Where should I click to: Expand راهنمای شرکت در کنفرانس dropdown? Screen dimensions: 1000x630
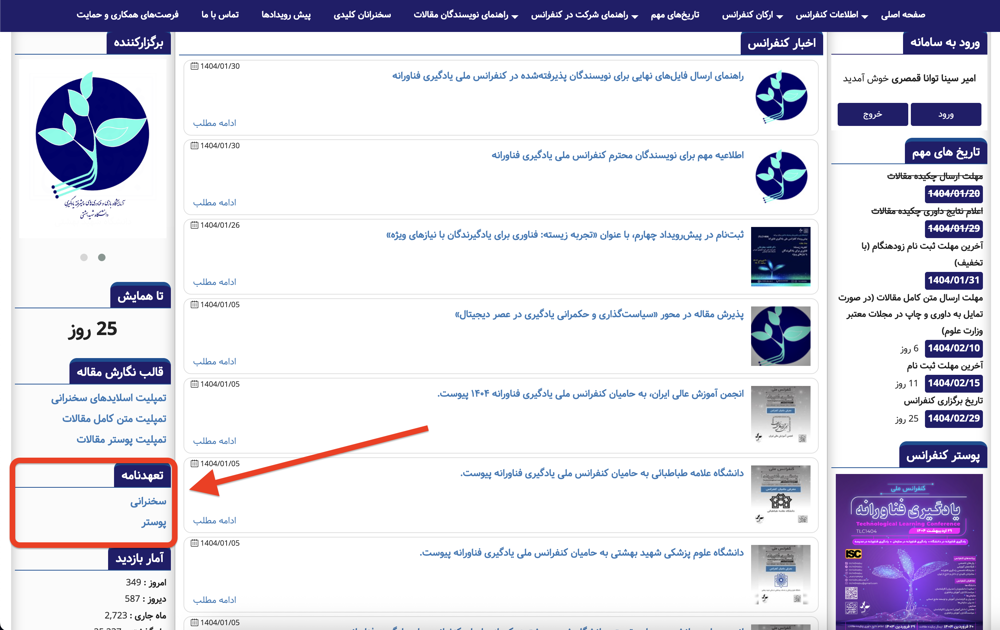(x=584, y=15)
